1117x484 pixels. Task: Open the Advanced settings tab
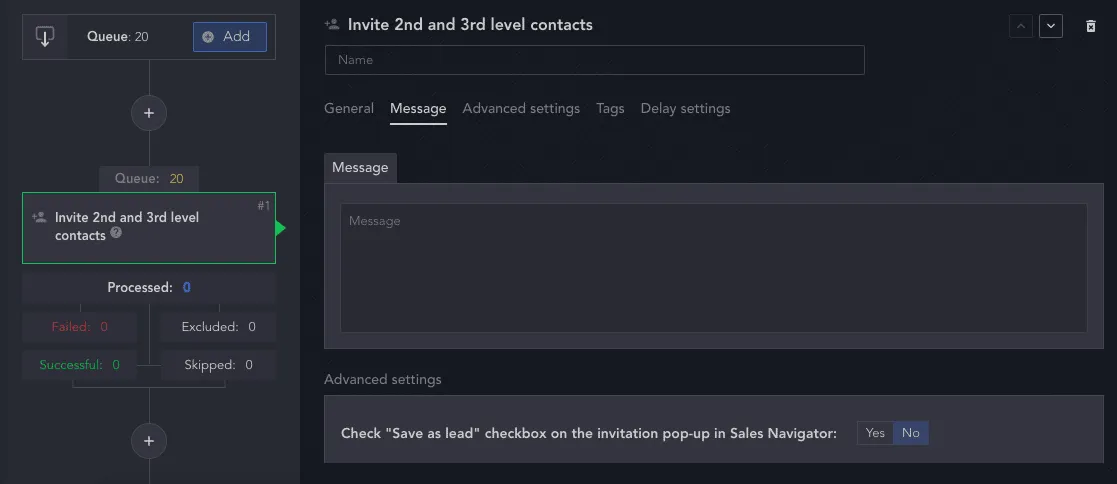pos(521,108)
